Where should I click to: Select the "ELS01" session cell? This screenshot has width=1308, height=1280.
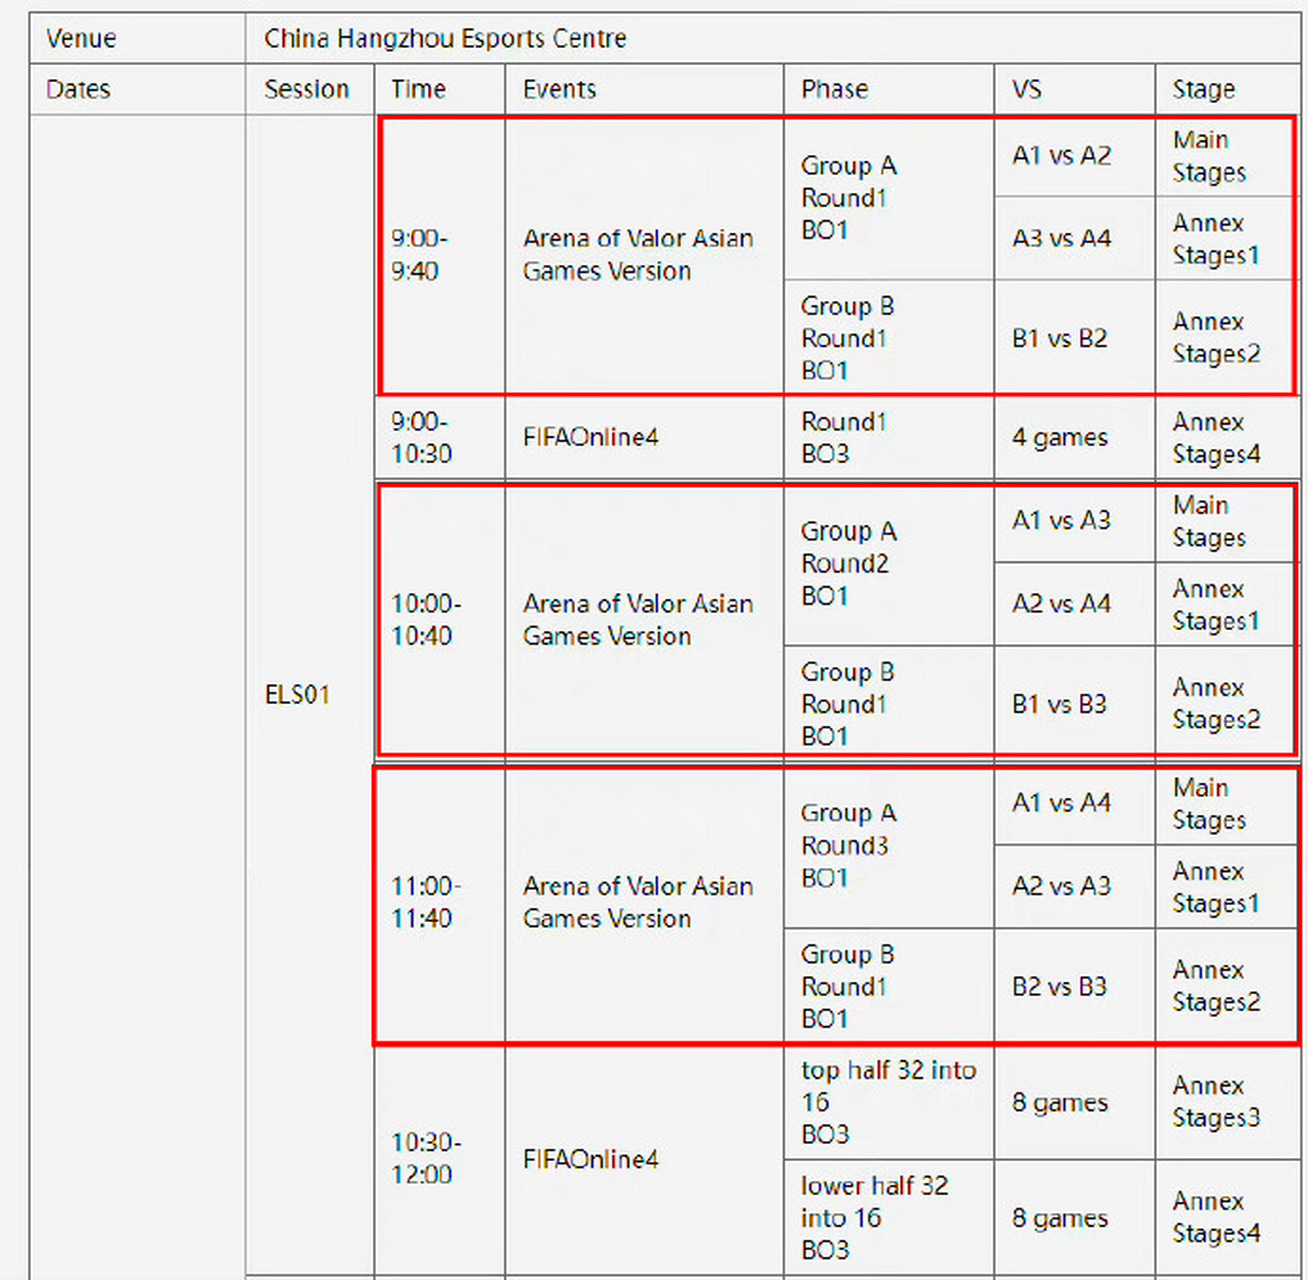pyautogui.click(x=309, y=695)
